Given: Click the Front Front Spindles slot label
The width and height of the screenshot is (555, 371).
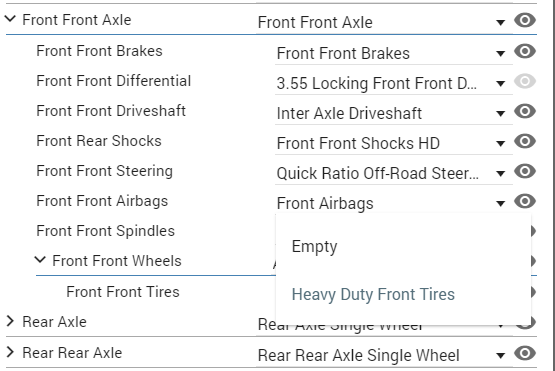Looking at the screenshot, I should point(105,231).
